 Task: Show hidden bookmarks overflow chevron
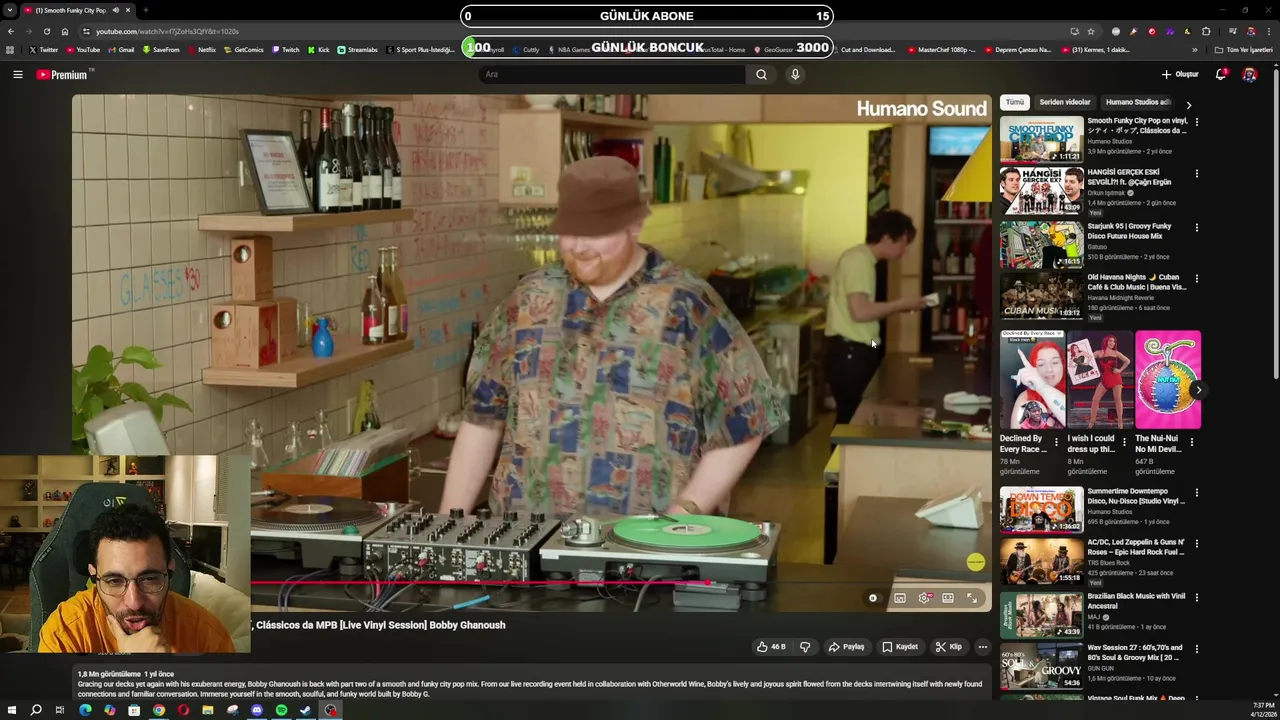pos(1194,49)
